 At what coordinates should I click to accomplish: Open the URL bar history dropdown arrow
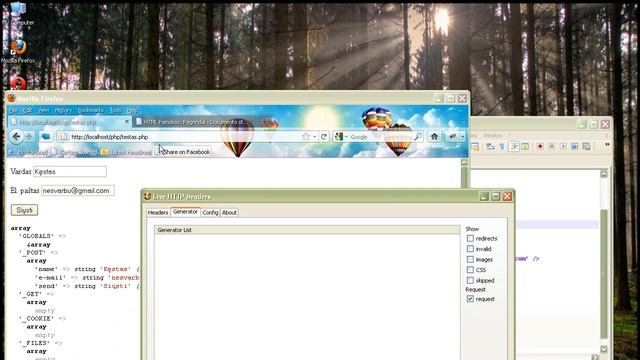[315, 137]
